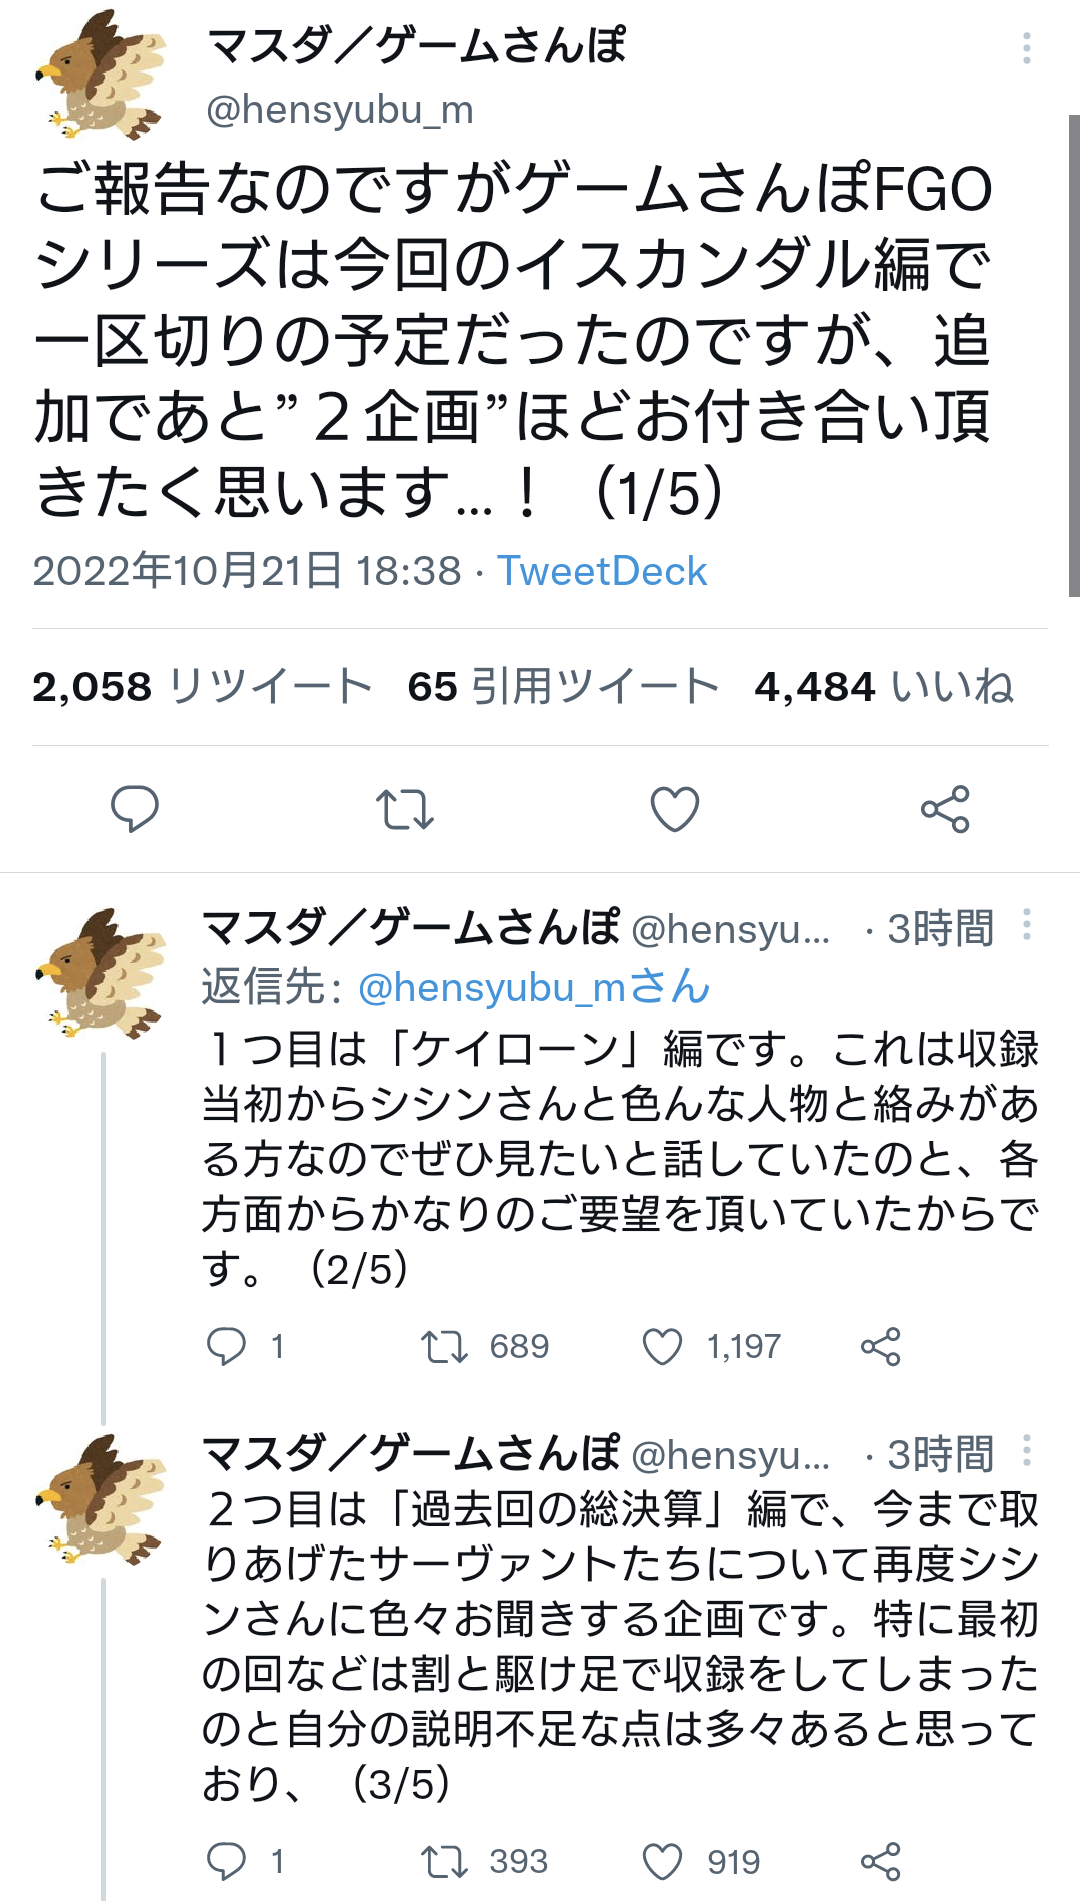Reply to the ケイローン tweet (2/5)
Screen dimensions: 1080x1901
(x=226, y=1346)
